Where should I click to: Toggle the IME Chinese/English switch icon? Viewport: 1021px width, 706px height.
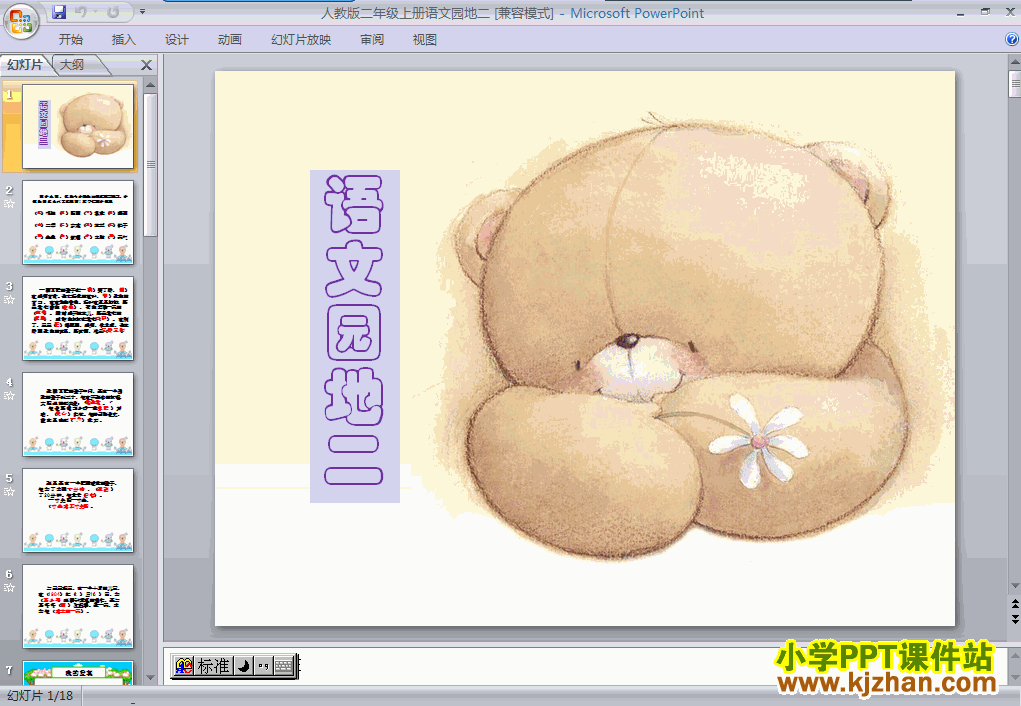pos(184,666)
